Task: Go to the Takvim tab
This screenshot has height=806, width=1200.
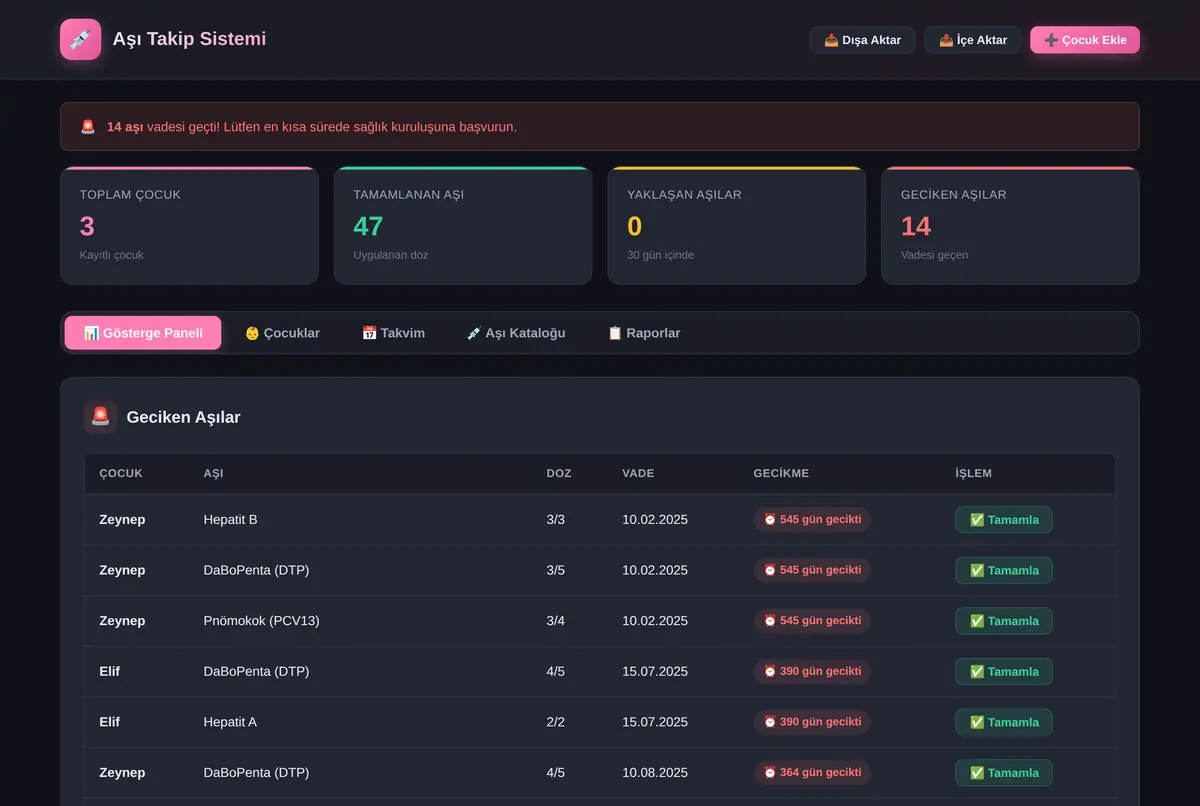Action: tap(393, 333)
